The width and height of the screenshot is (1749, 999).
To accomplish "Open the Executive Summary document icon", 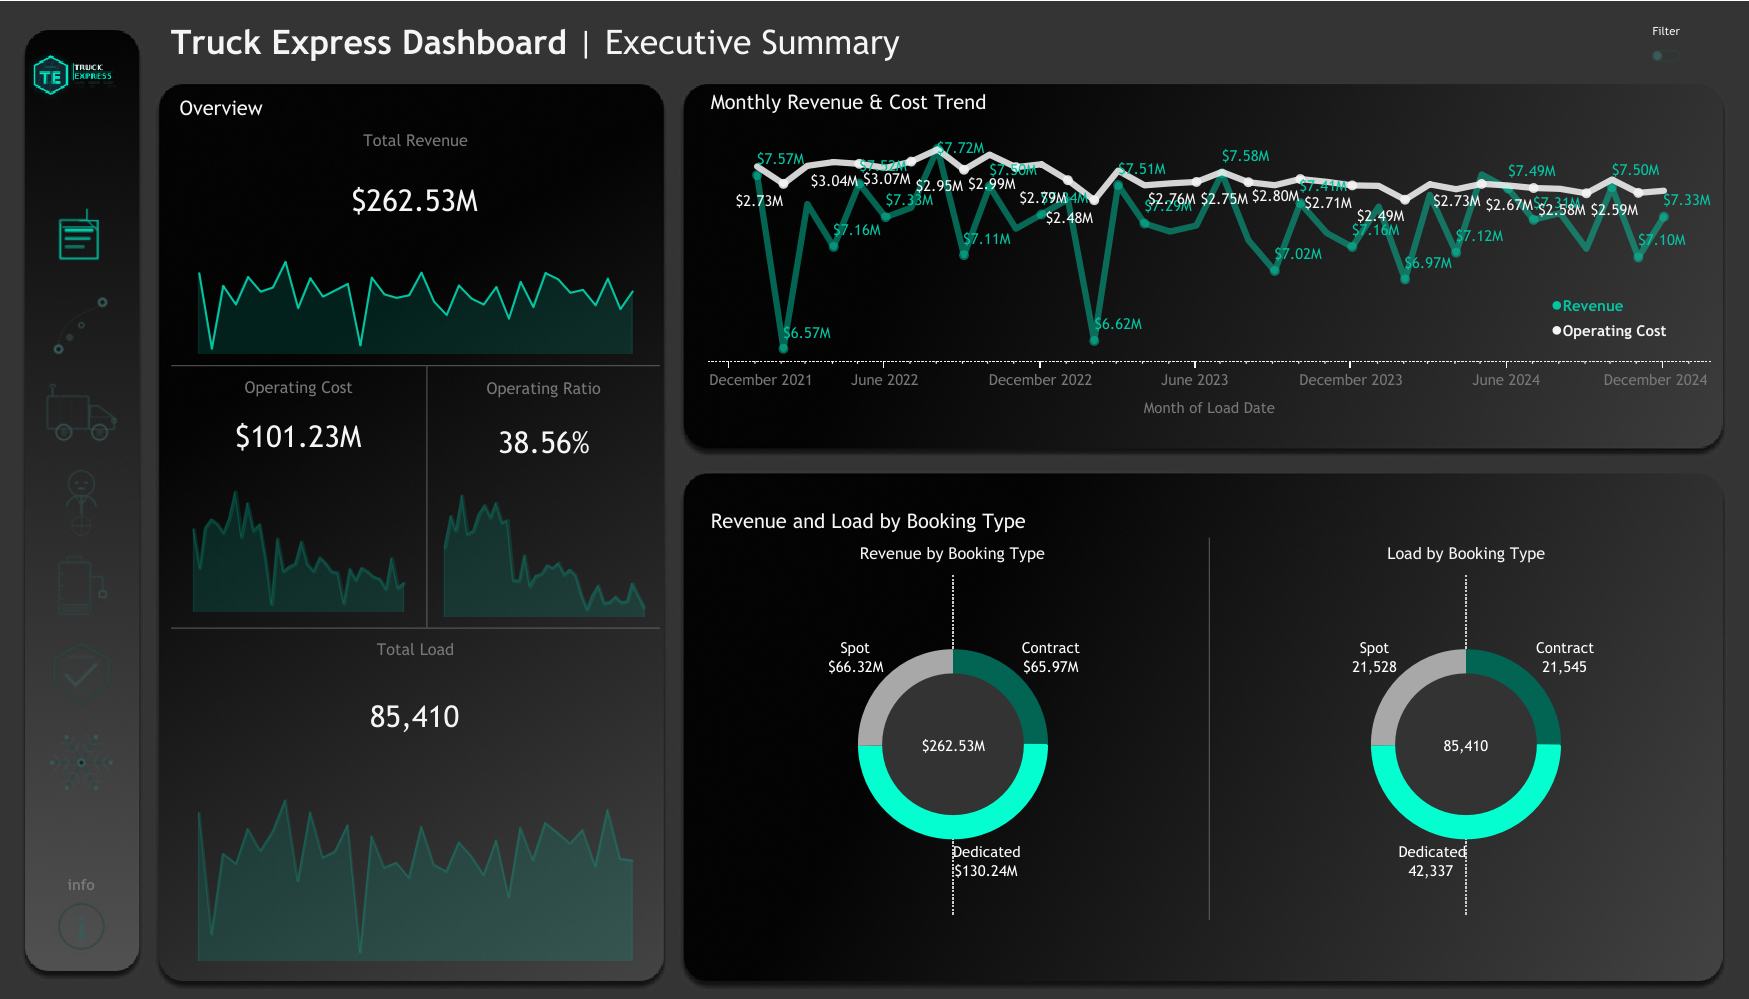I will (x=79, y=236).
